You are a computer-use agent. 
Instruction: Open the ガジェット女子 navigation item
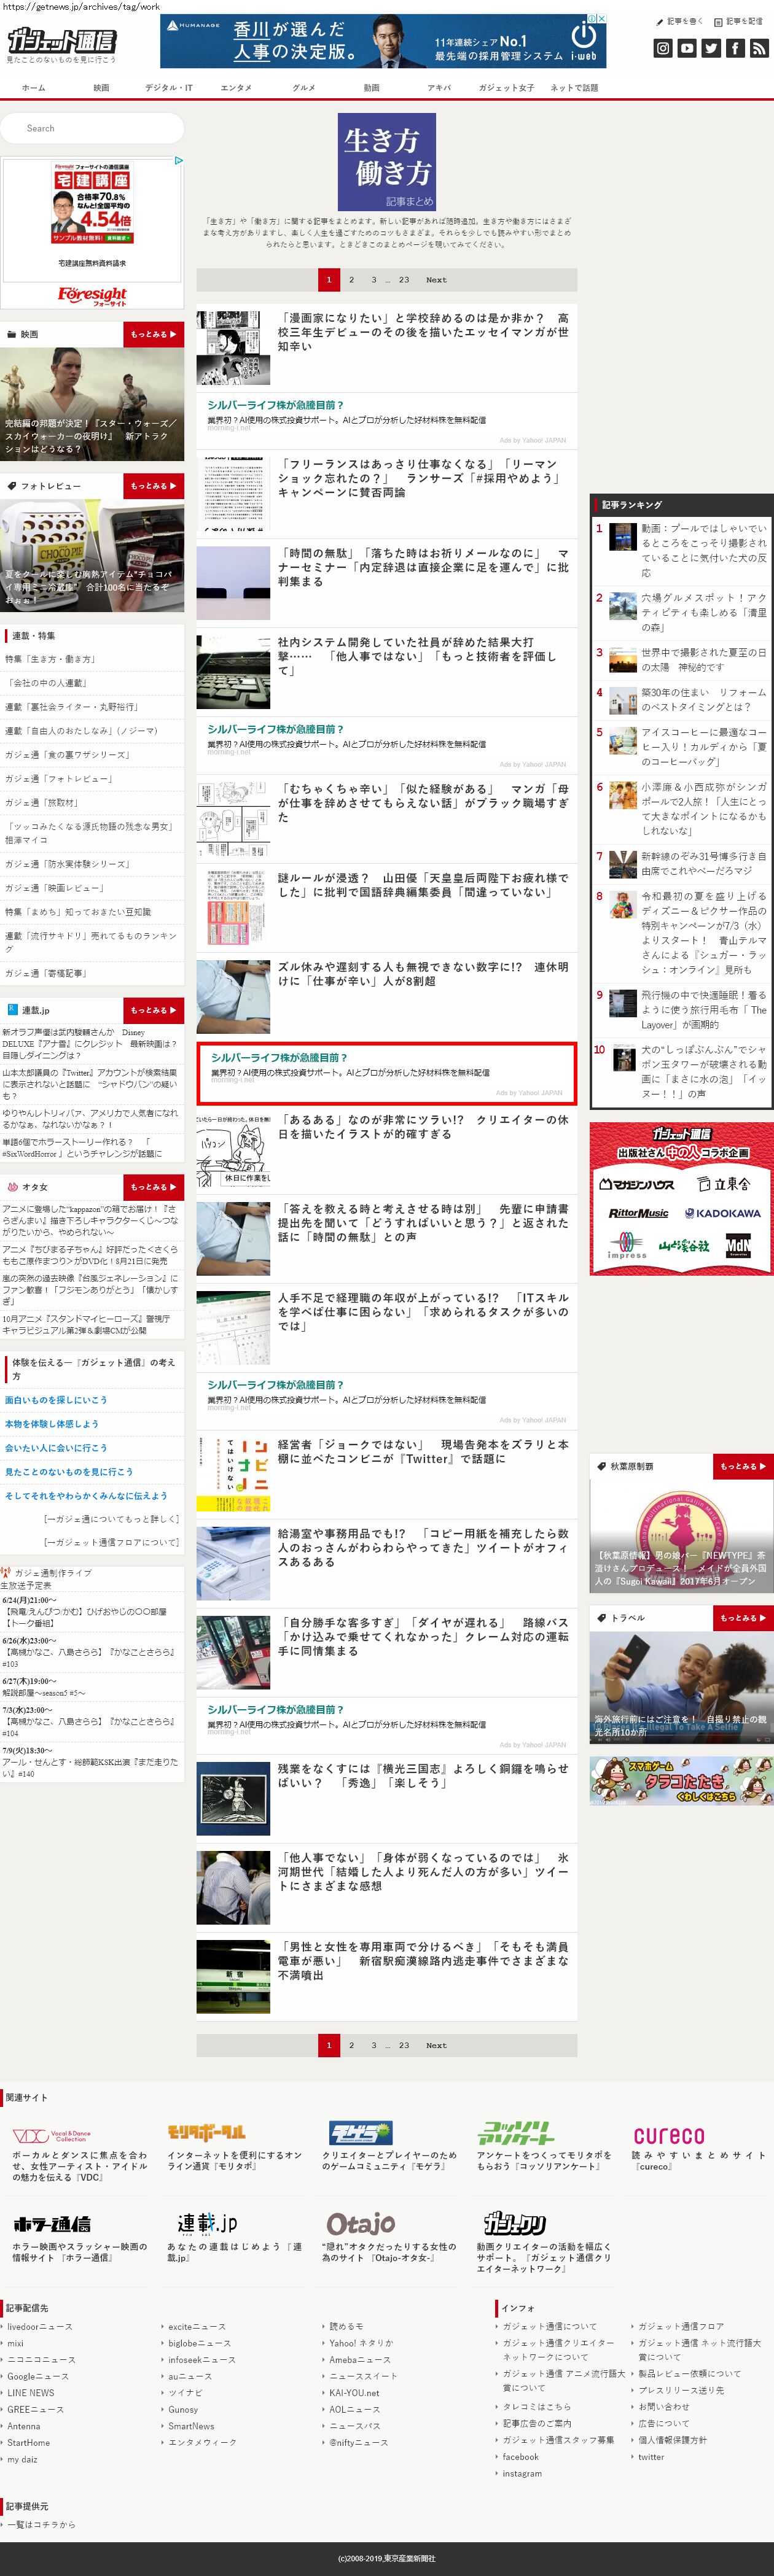(506, 88)
